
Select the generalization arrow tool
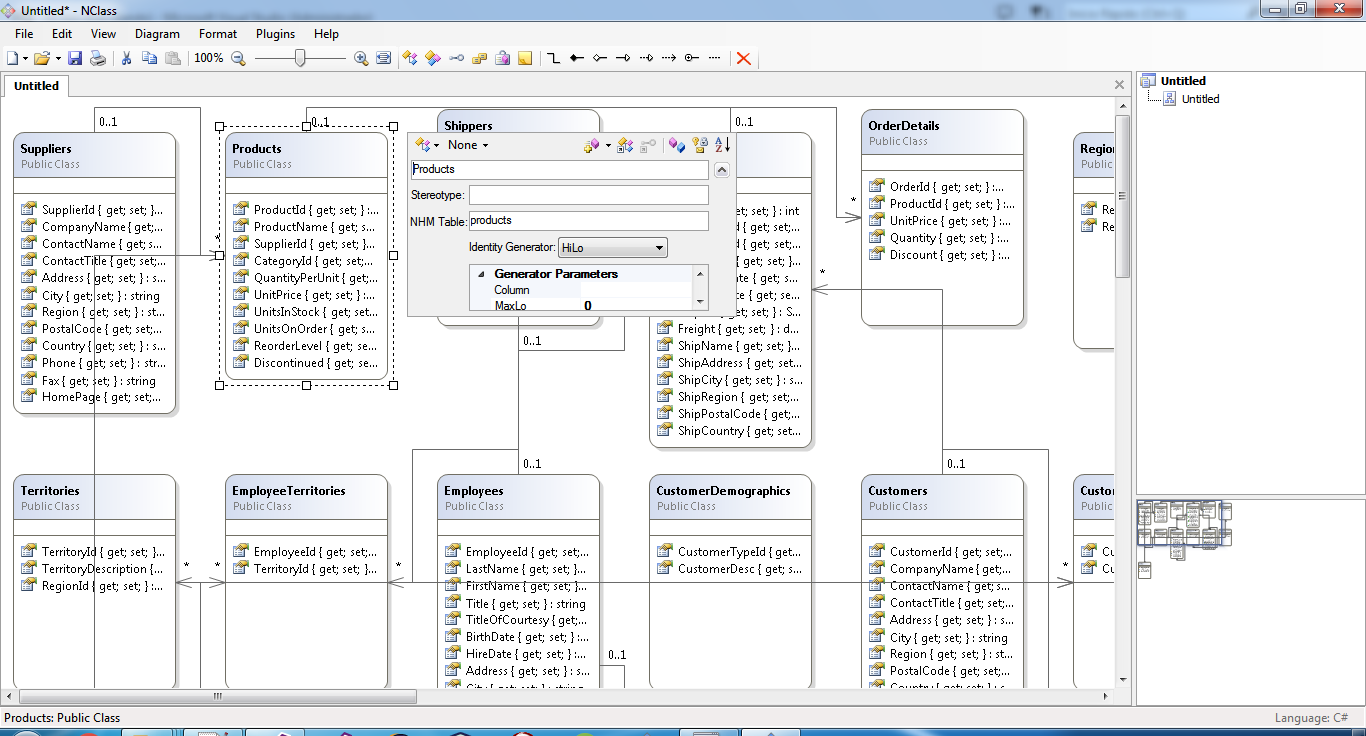pyautogui.click(x=622, y=58)
